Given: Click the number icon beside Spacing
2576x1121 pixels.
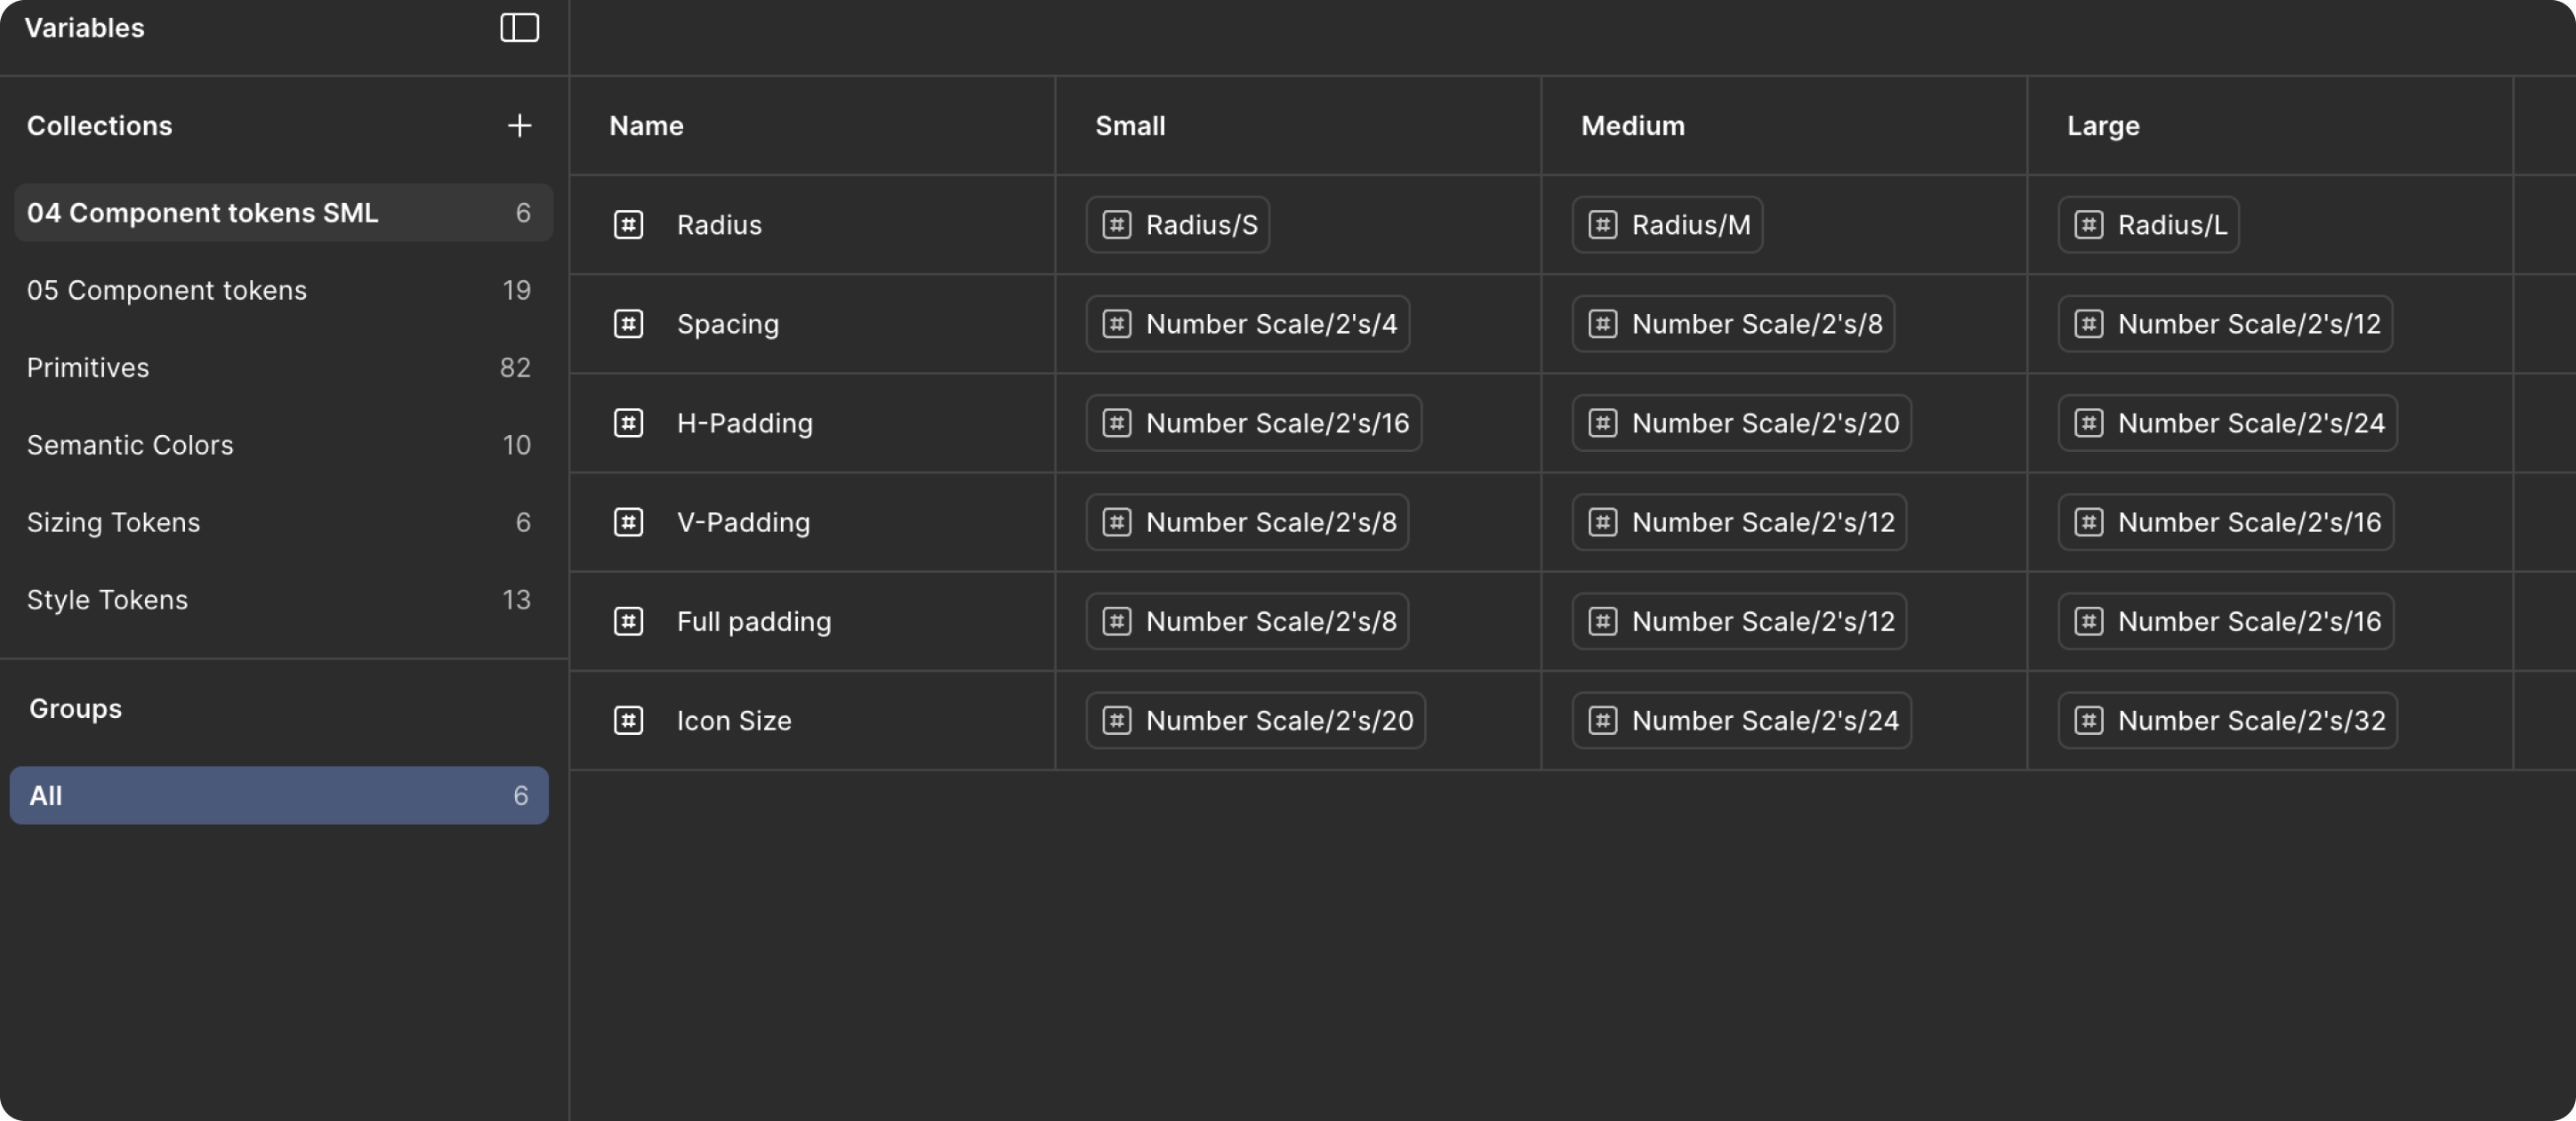Looking at the screenshot, I should [x=628, y=324].
